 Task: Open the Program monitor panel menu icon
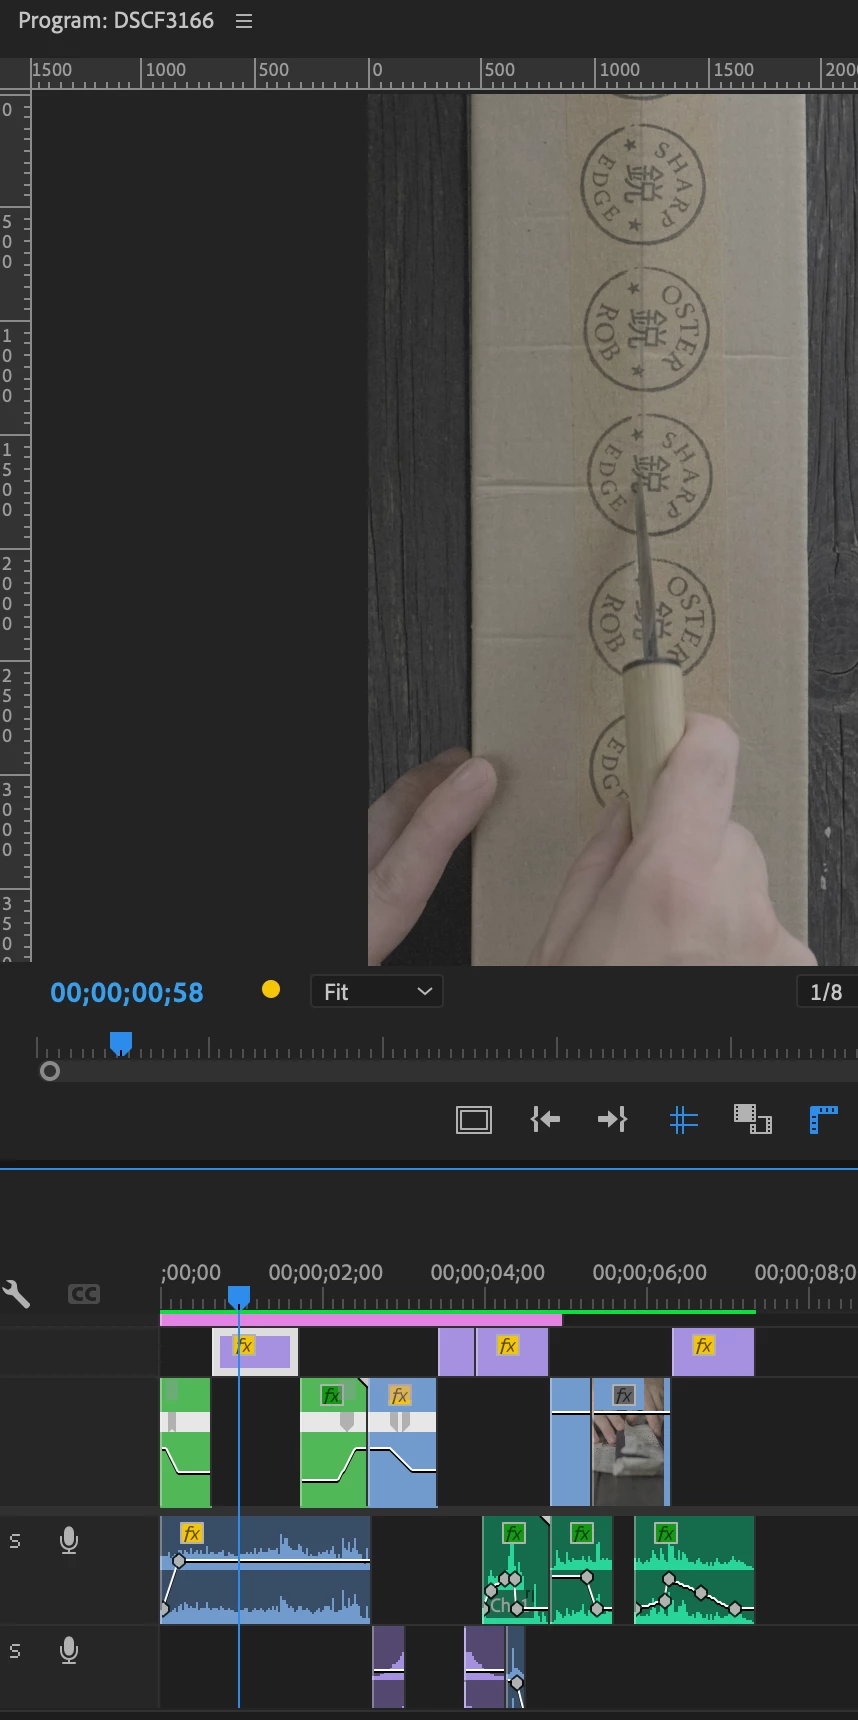(x=244, y=21)
